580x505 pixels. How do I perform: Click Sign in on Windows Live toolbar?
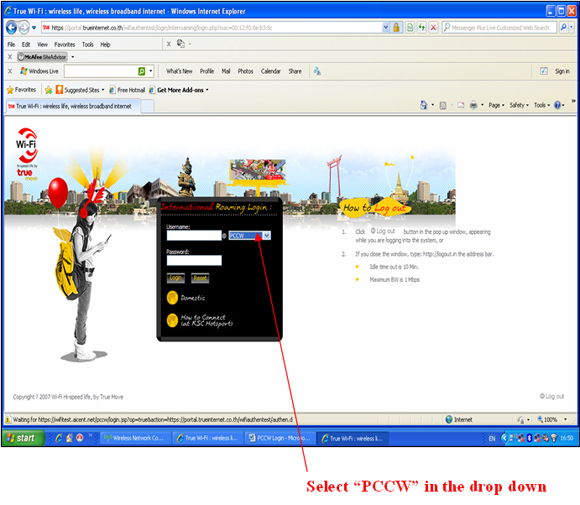coord(562,71)
